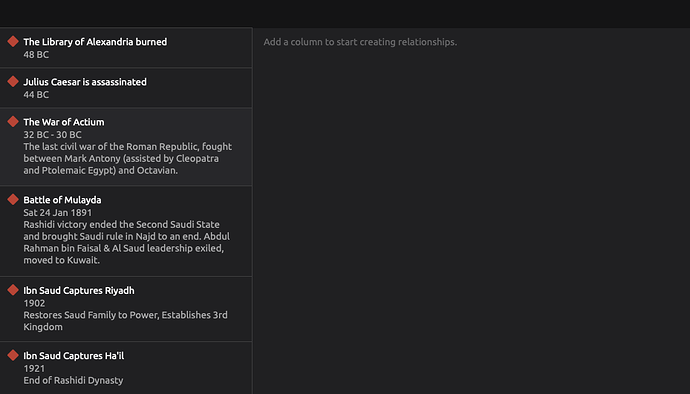
Task: Click the '32 BC - 30 BC' date range
Action: click(52, 135)
